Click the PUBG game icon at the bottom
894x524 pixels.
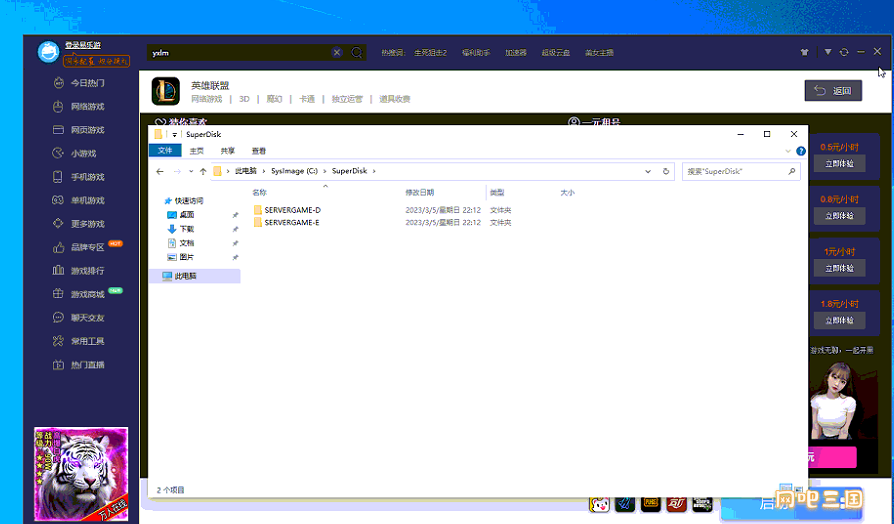point(651,504)
